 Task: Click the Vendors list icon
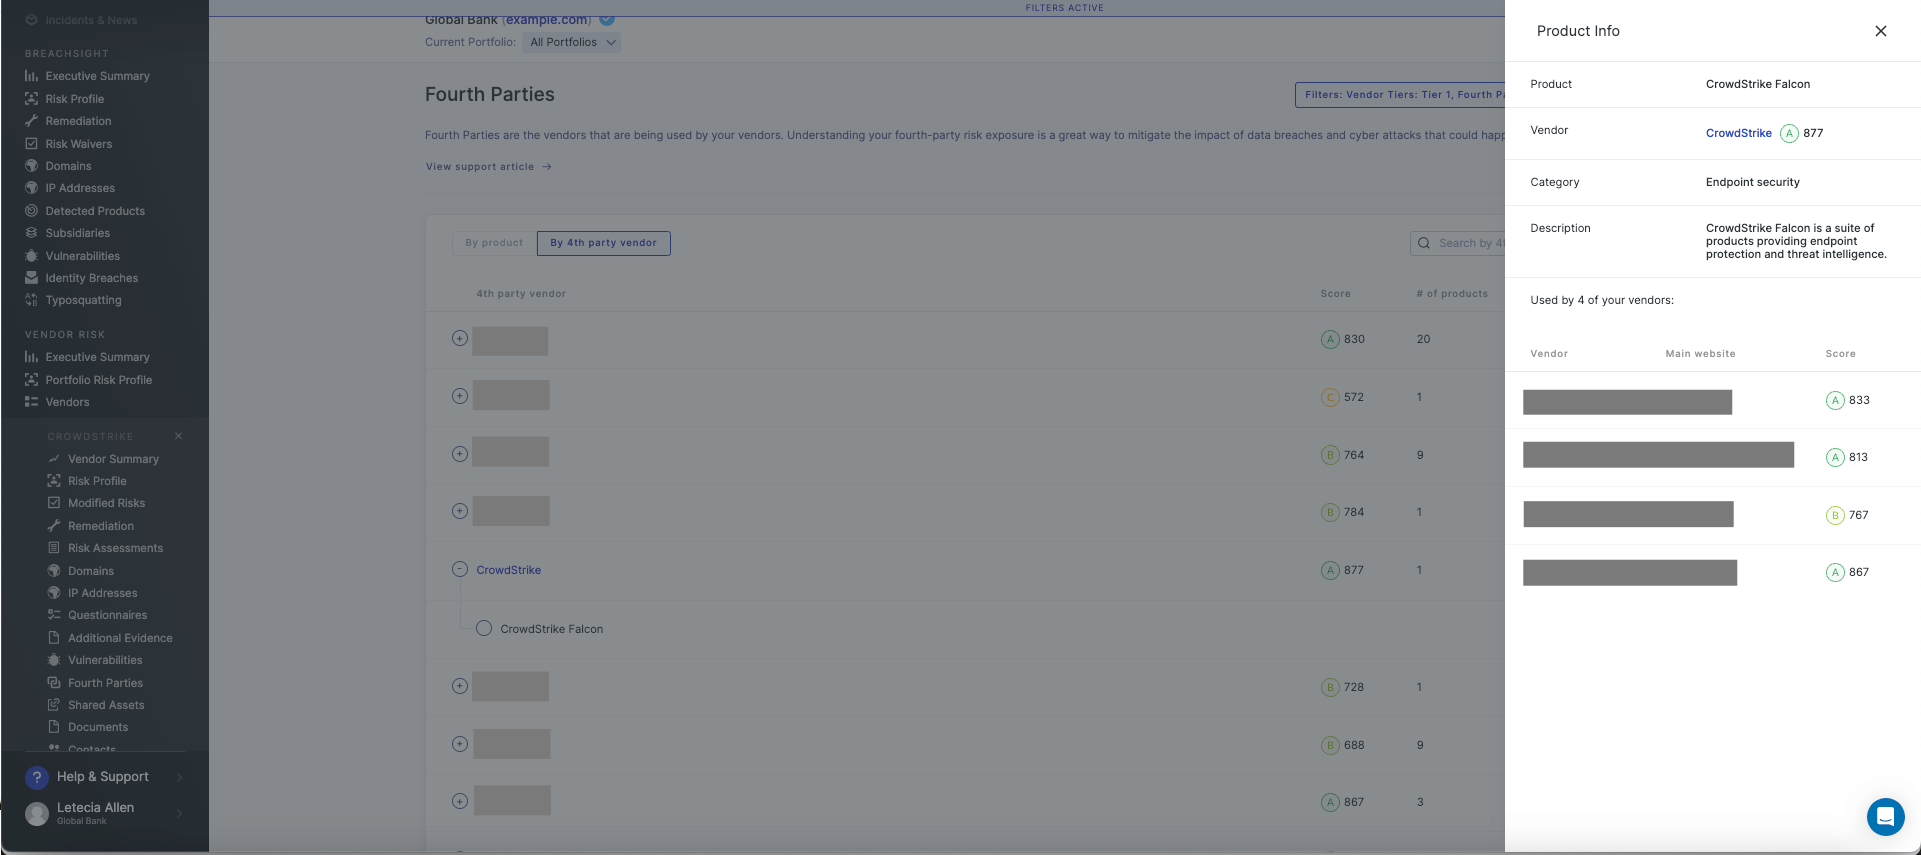[31, 402]
